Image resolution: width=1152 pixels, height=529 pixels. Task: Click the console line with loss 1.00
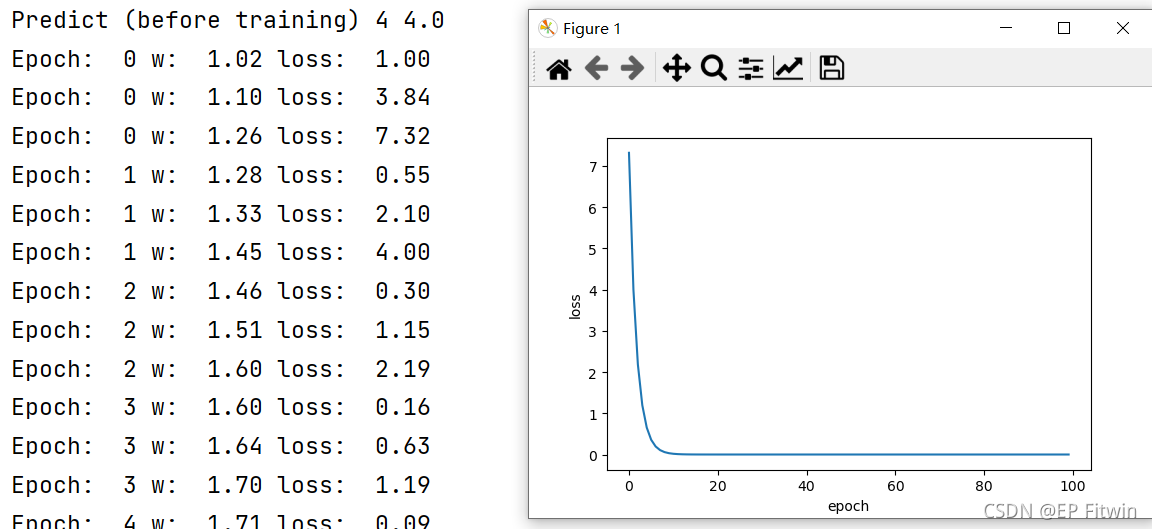point(221,59)
